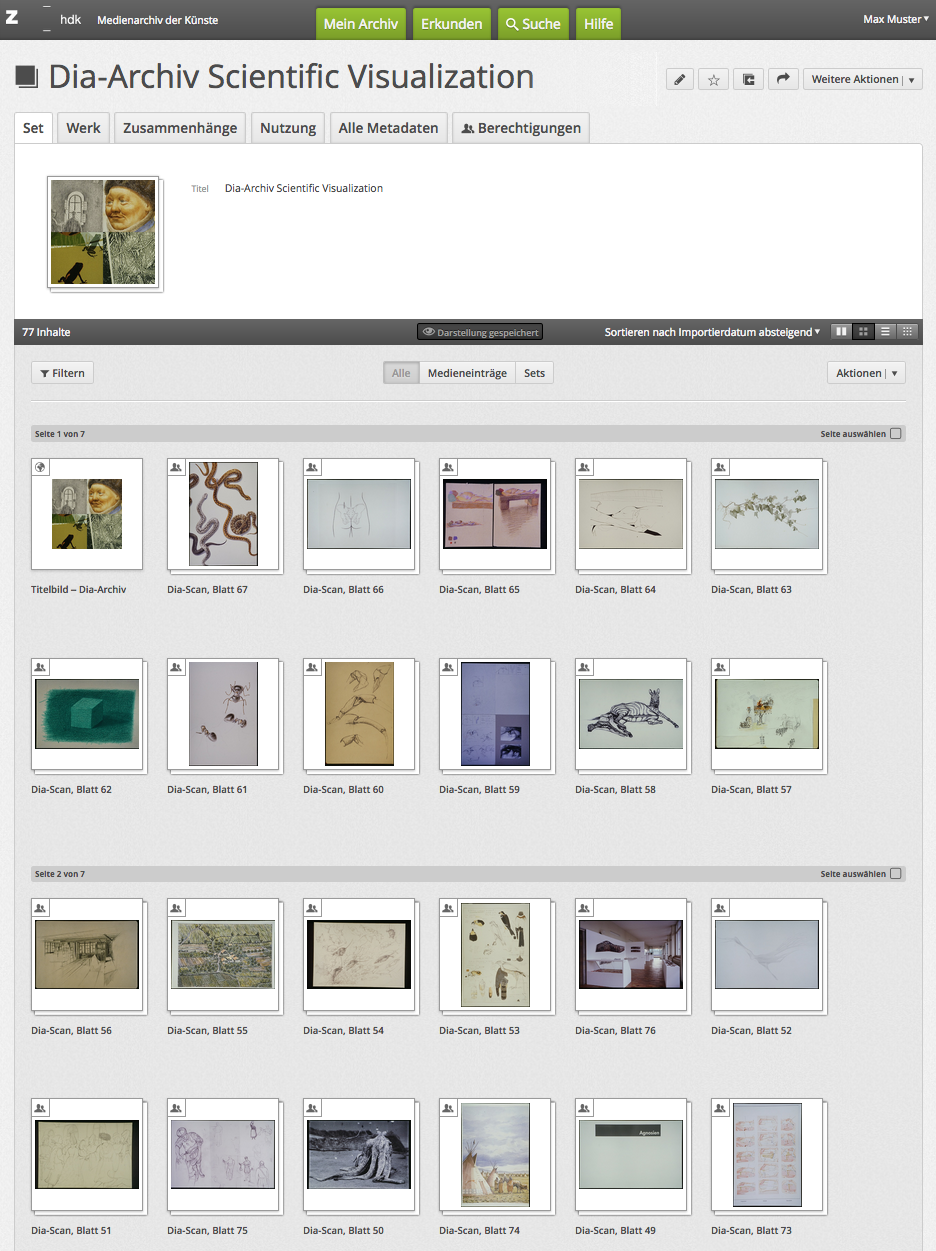Switch to list view layout icon

click(885, 332)
